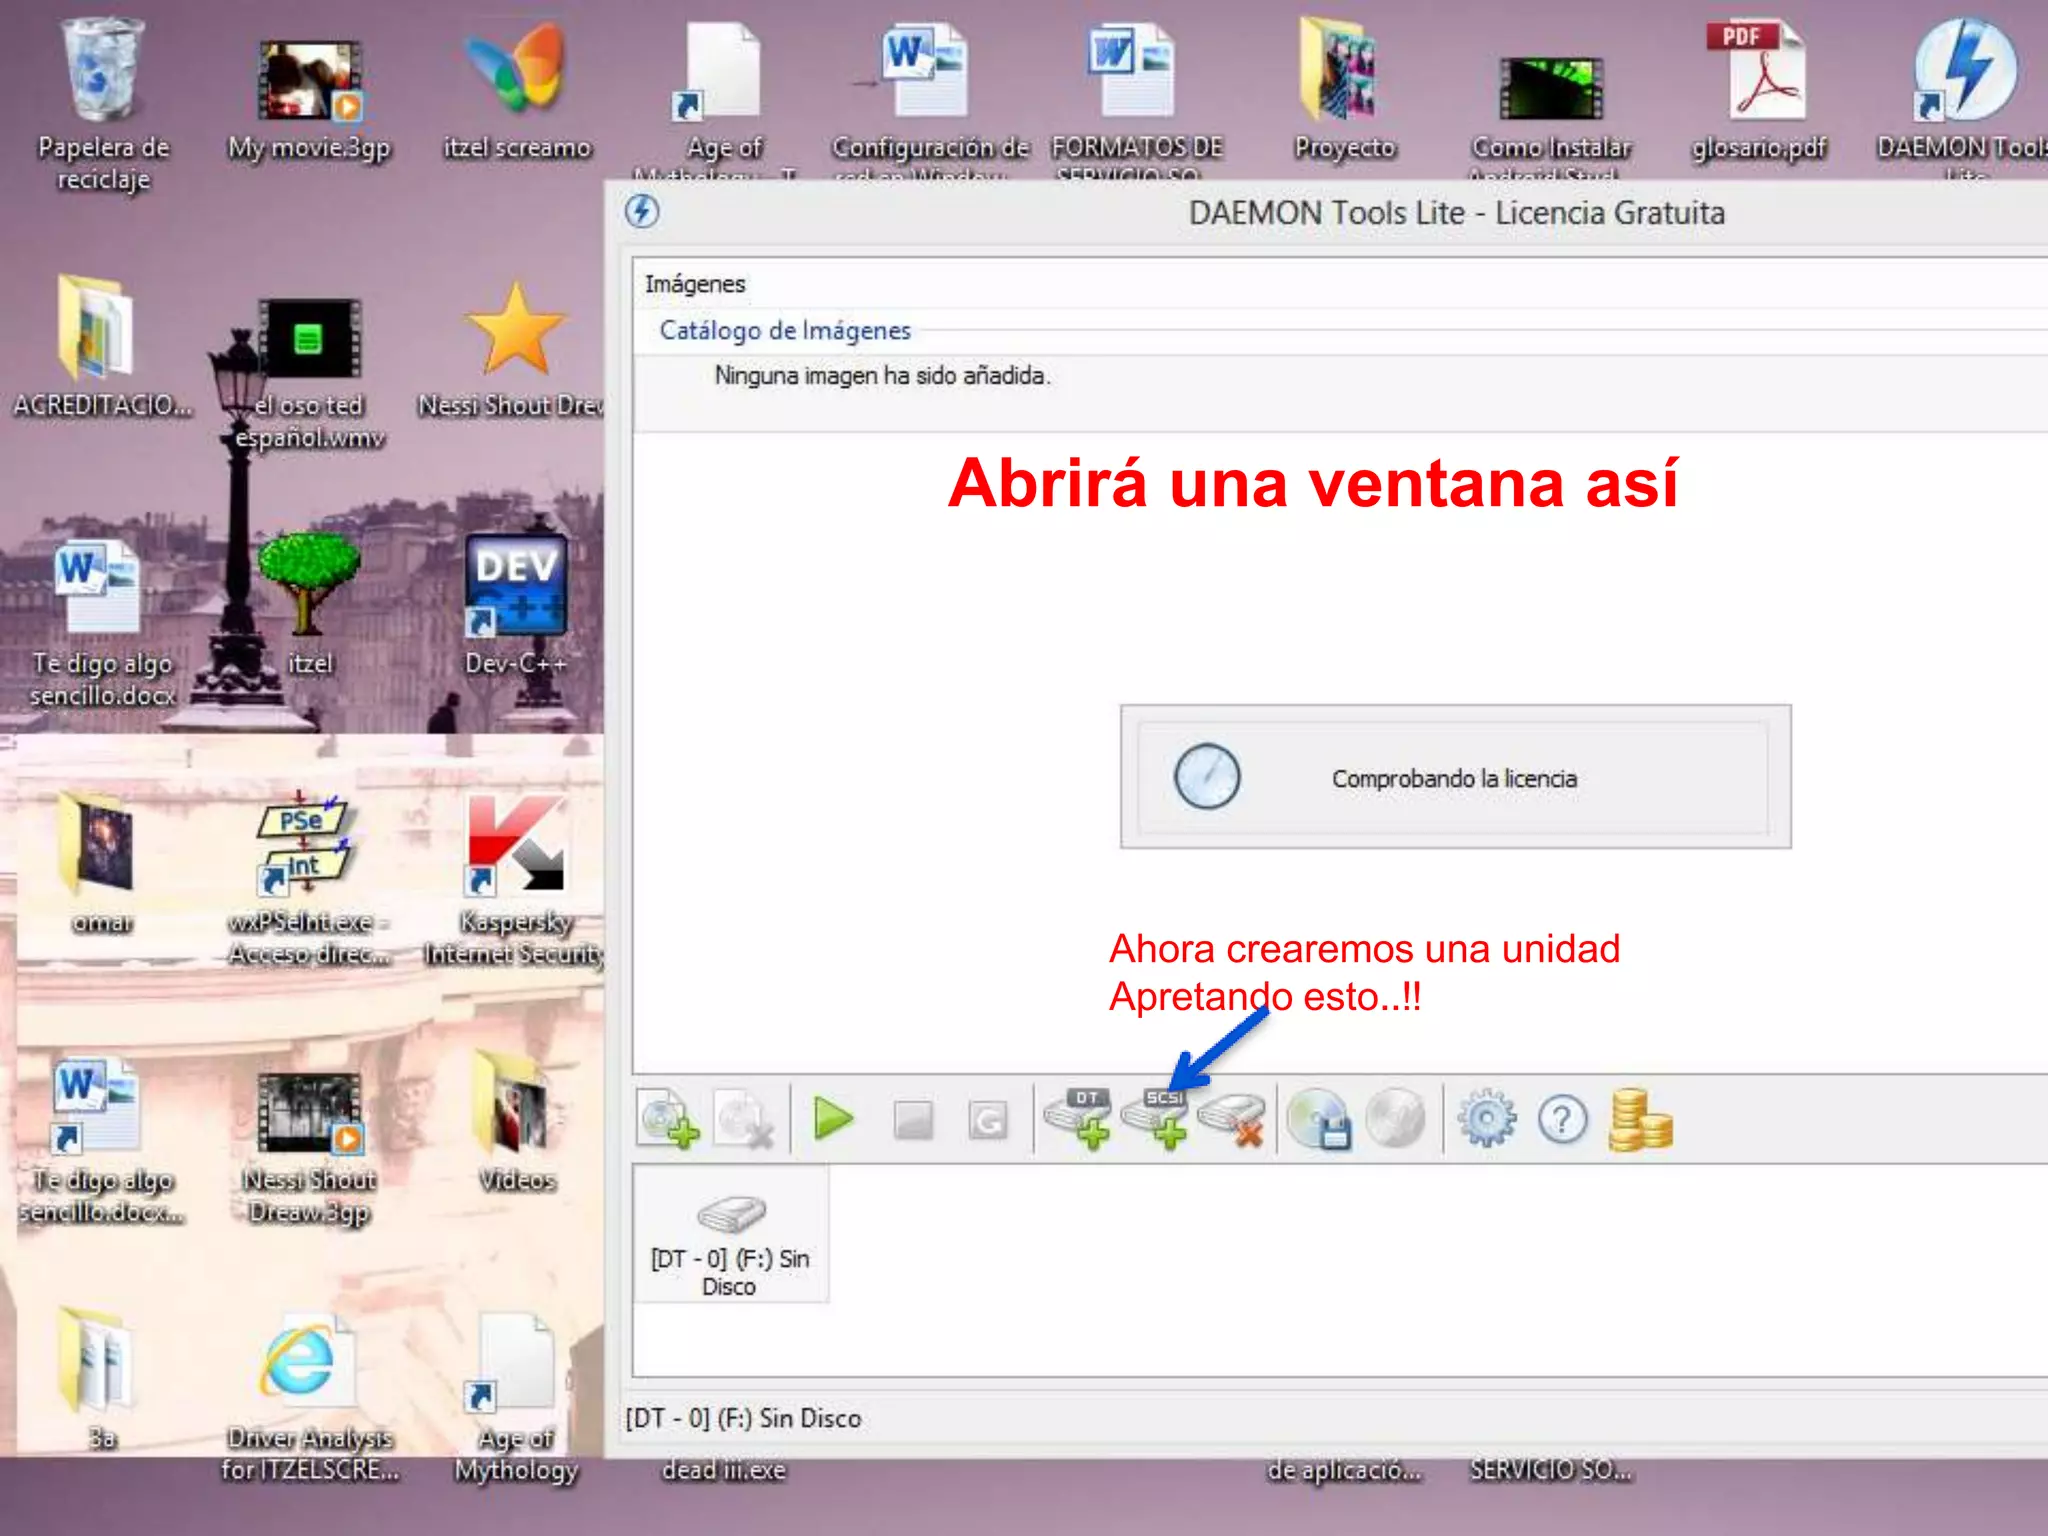Select the Proyecto folder on desktop
The width and height of the screenshot is (2048, 1536).
[1344, 90]
